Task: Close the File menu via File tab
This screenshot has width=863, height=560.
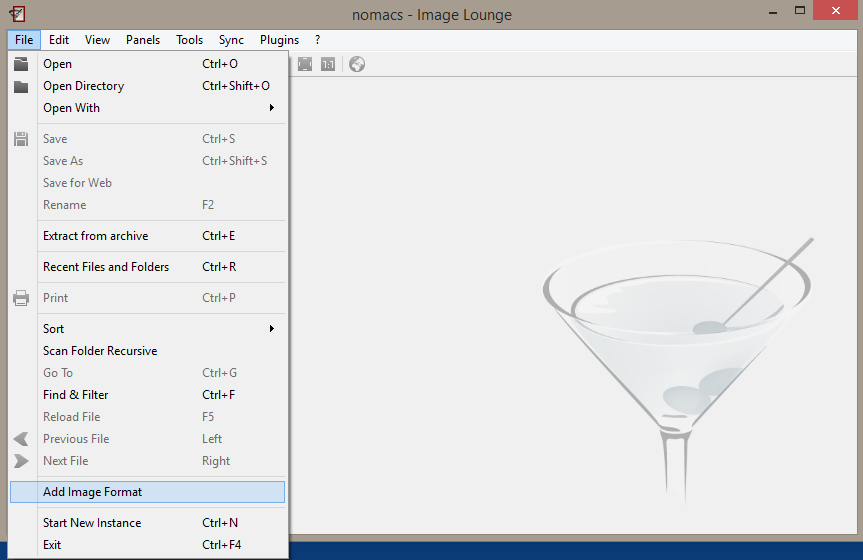Action: pyautogui.click(x=24, y=40)
